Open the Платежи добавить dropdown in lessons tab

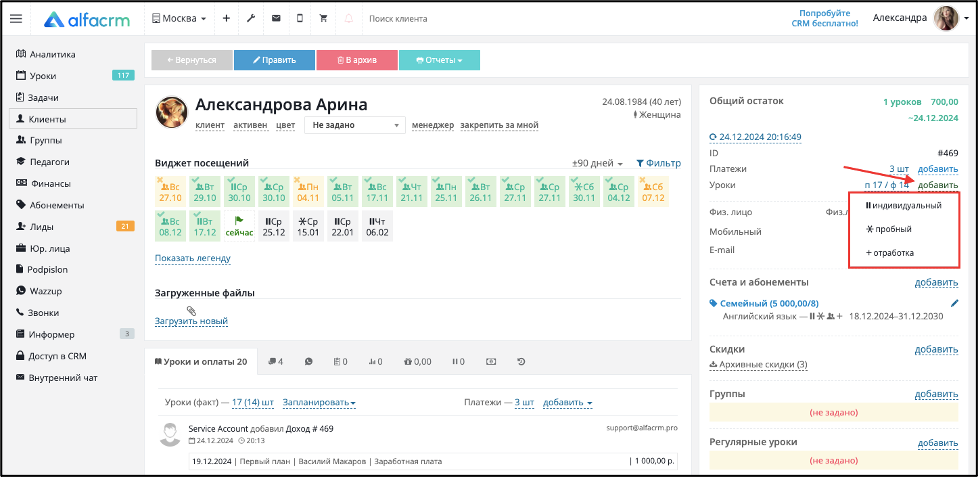pyautogui.click(x=568, y=403)
